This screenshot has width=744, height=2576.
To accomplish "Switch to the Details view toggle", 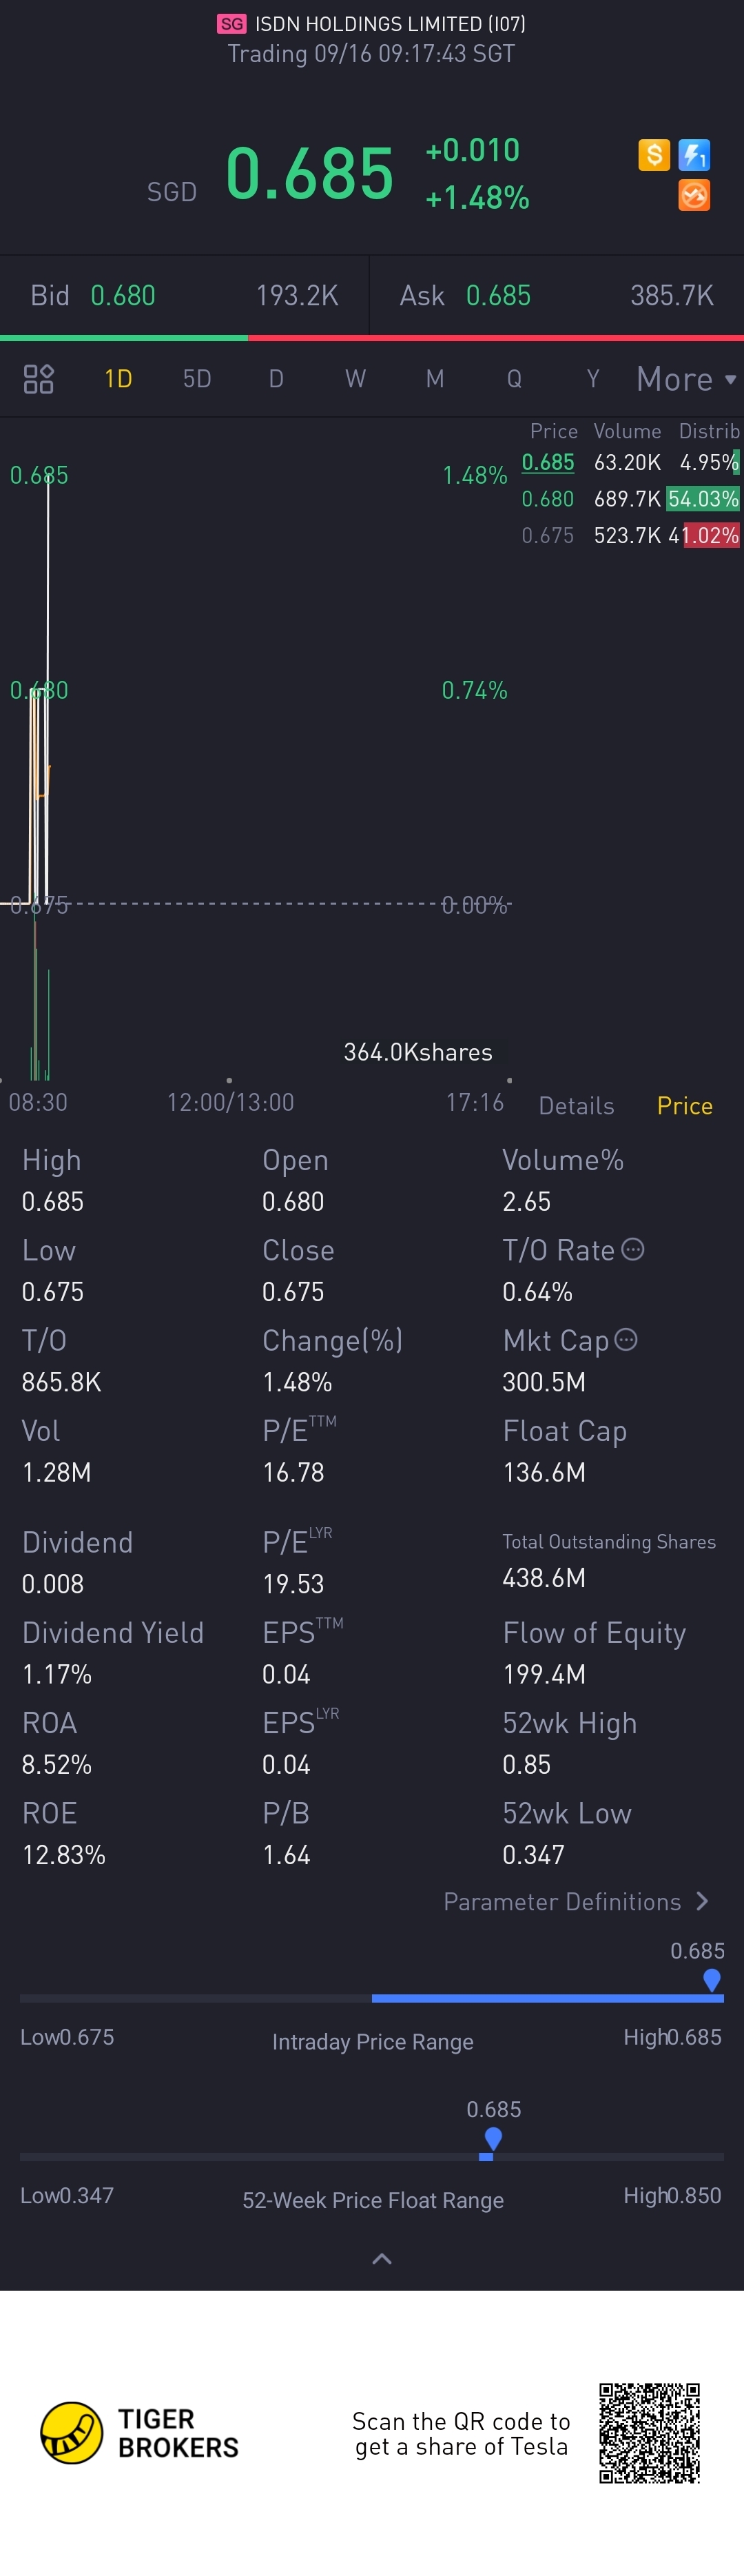I will pyautogui.click(x=576, y=1105).
